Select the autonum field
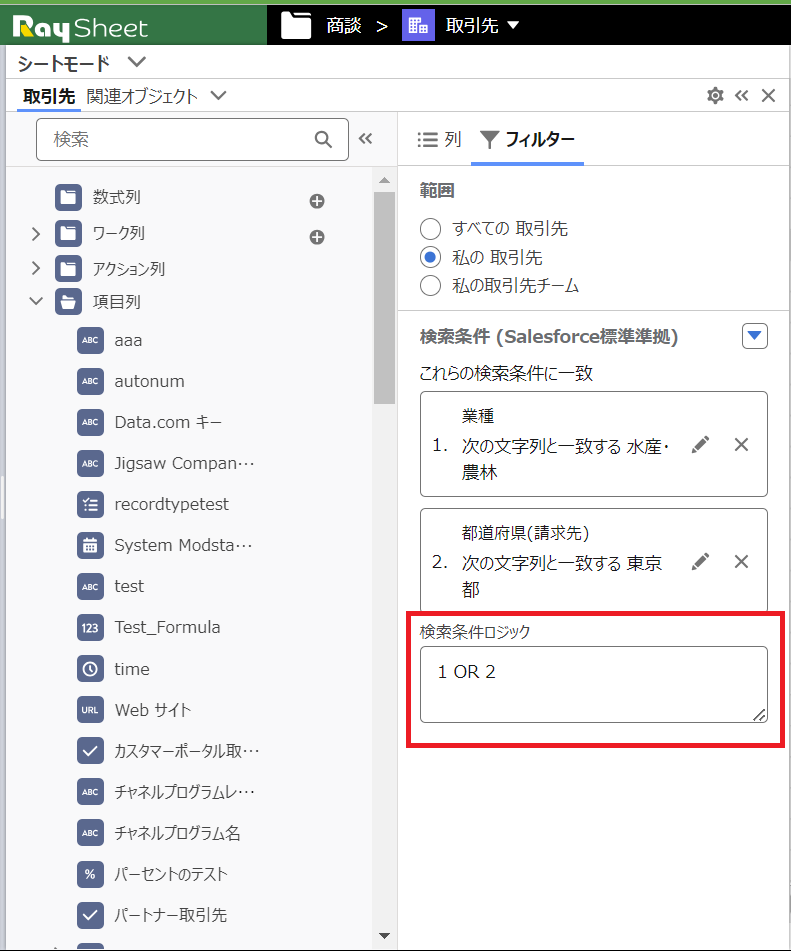Image resolution: width=791 pixels, height=951 pixels. 149,381
